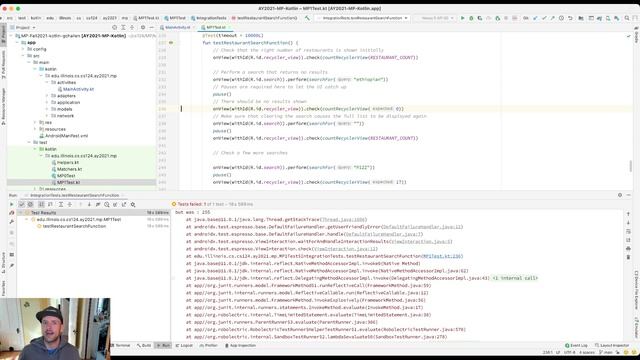Open Run panel settings gear at right
Viewport: 640px width, 360px height.
coord(620,195)
